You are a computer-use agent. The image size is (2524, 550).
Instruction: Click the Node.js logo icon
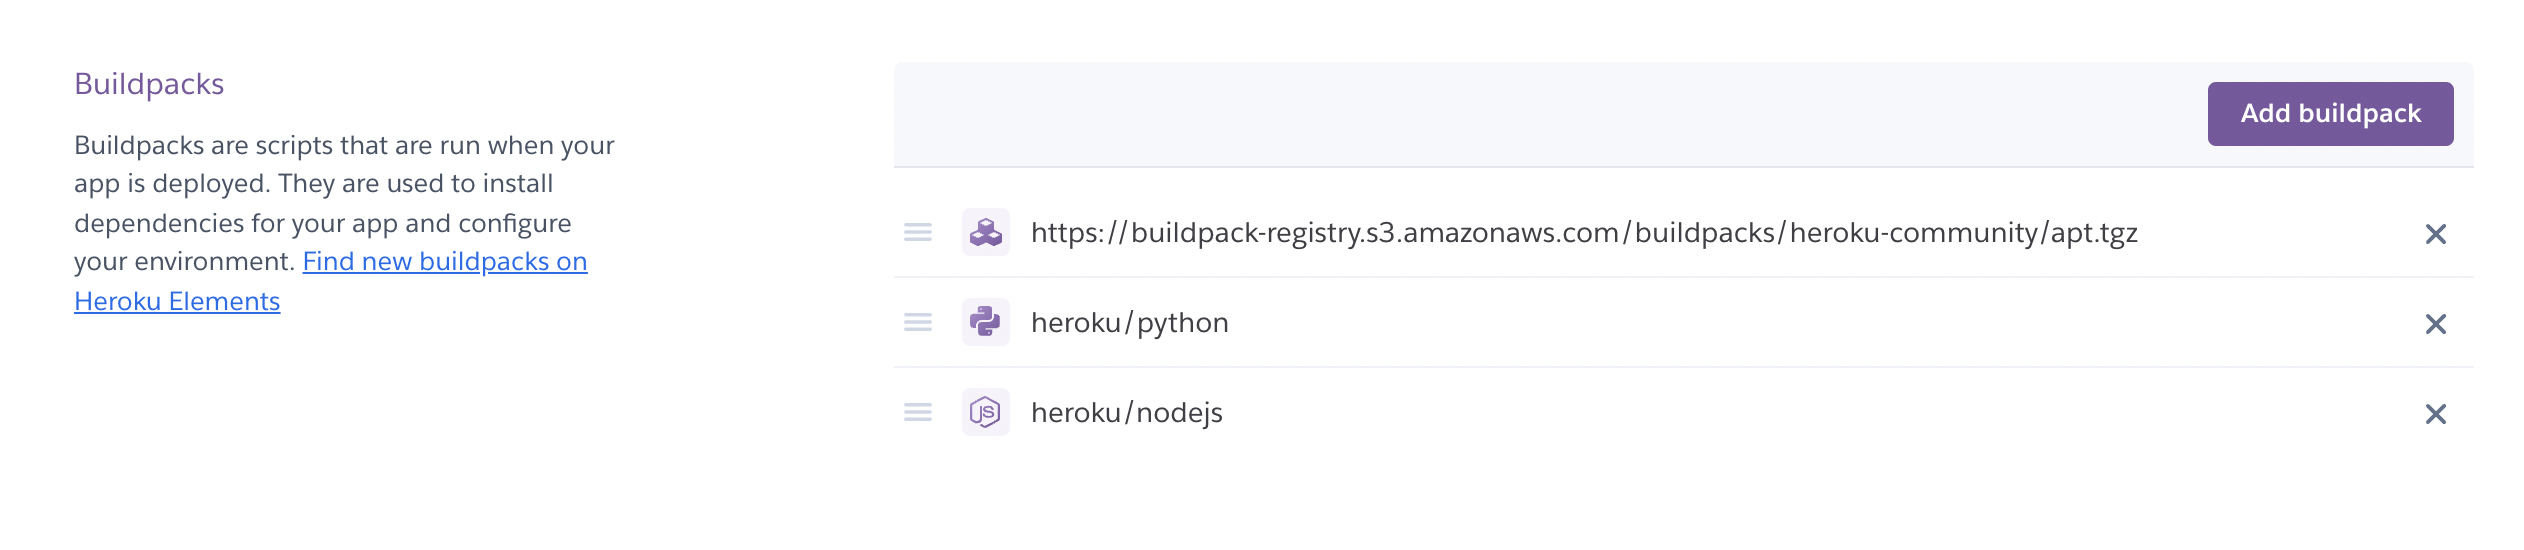point(986,412)
